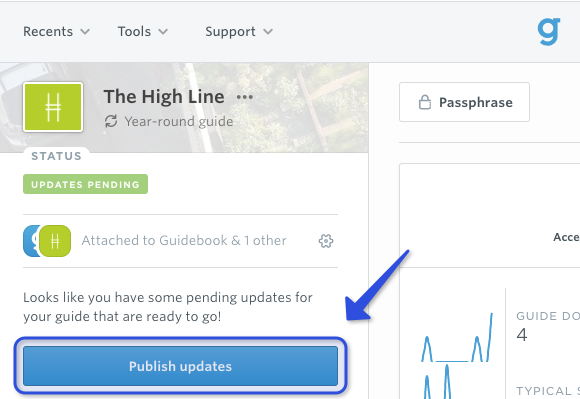Screen dimensions: 580x399
Task: Click 'Attached to Guidebook & 1 other' text
Action: pyautogui.click(x=184, y=241)
